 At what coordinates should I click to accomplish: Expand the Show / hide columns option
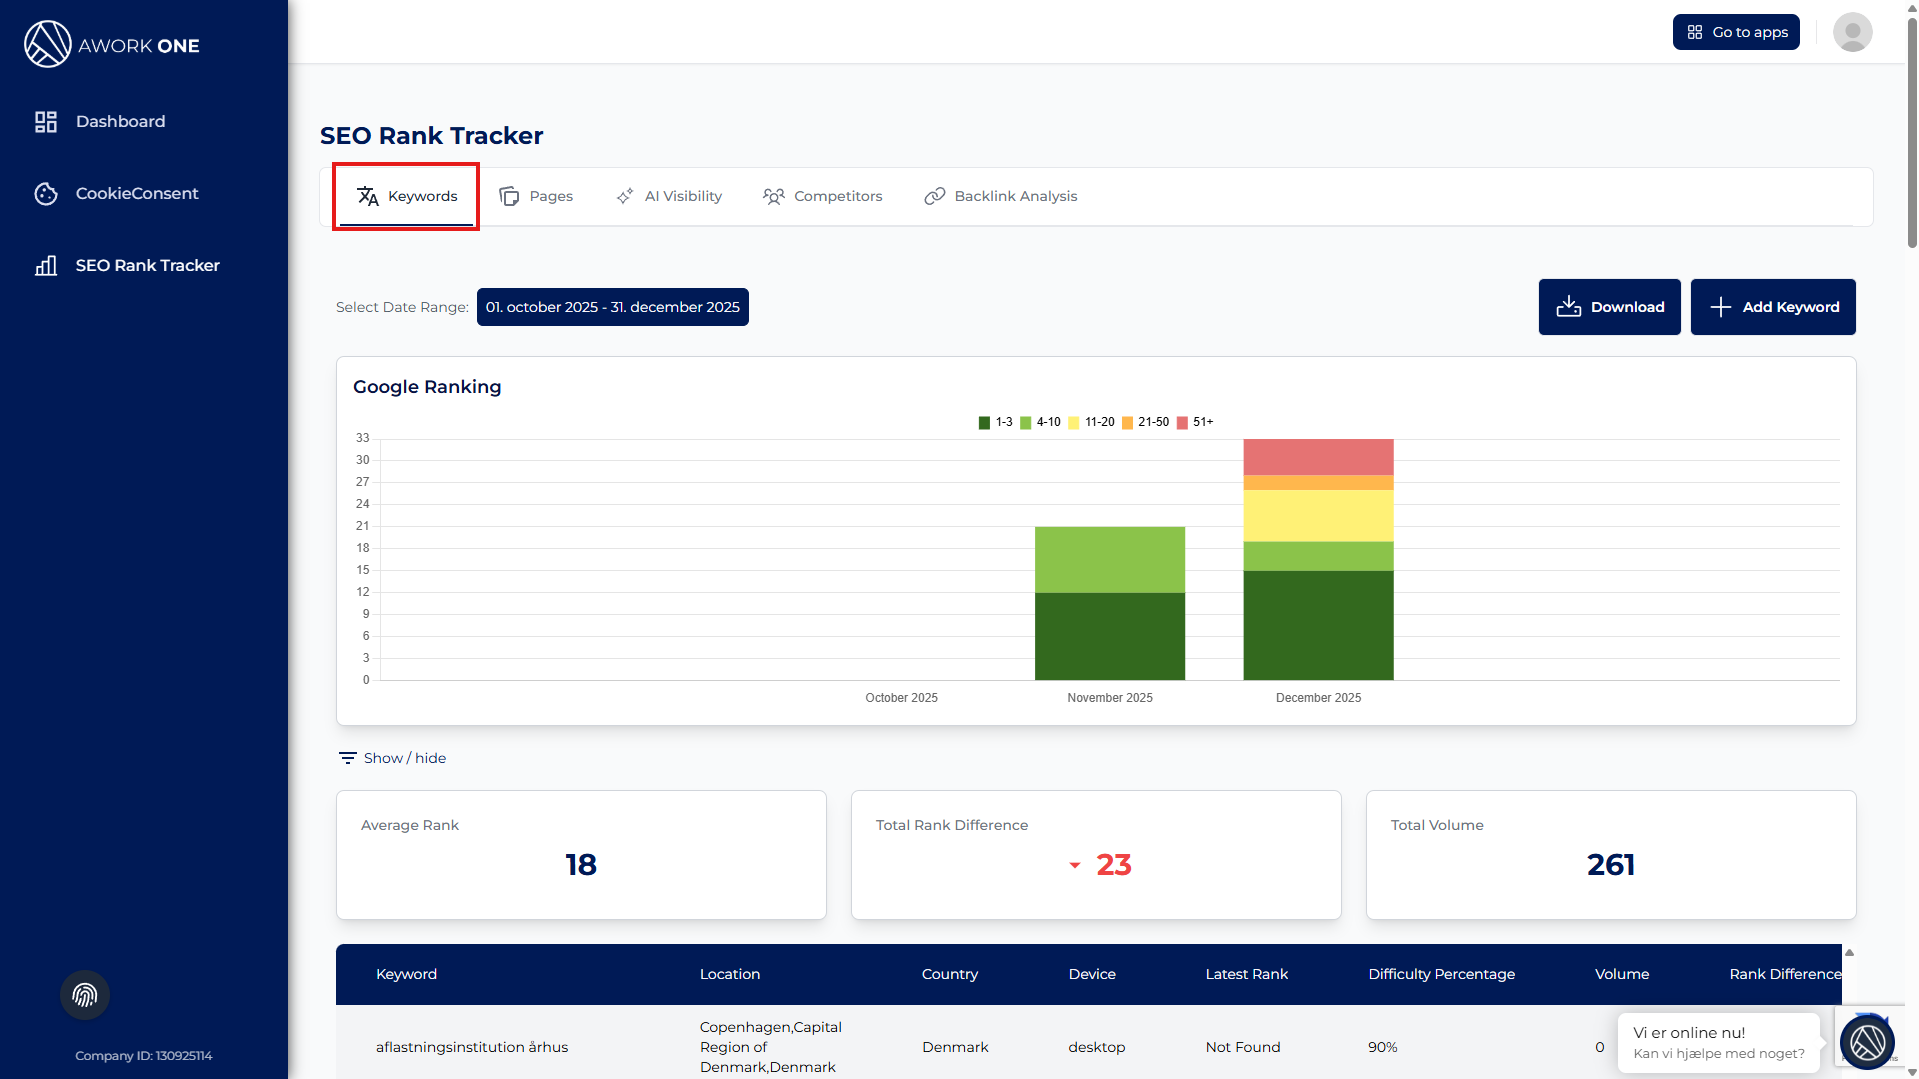point(404,758)
